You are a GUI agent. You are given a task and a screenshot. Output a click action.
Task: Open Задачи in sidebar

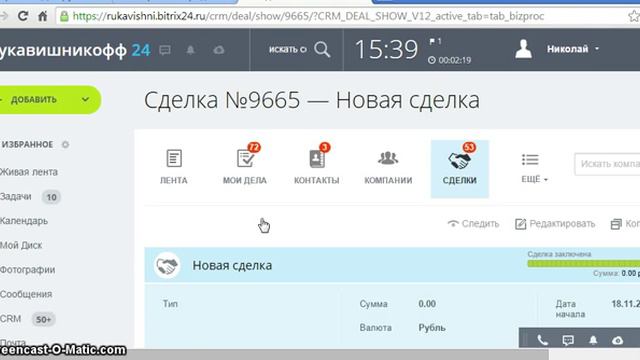click(x=16, y=196)
